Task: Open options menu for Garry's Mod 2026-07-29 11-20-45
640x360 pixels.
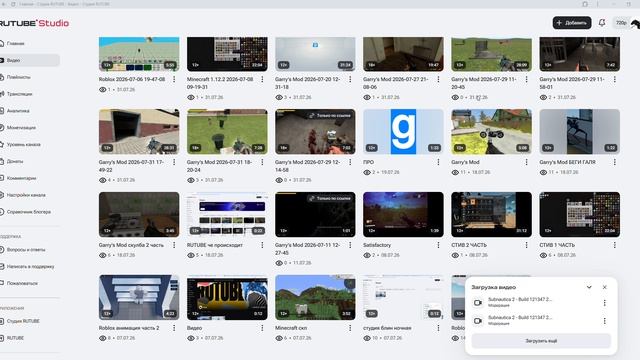Action: (x=527, y=79)
